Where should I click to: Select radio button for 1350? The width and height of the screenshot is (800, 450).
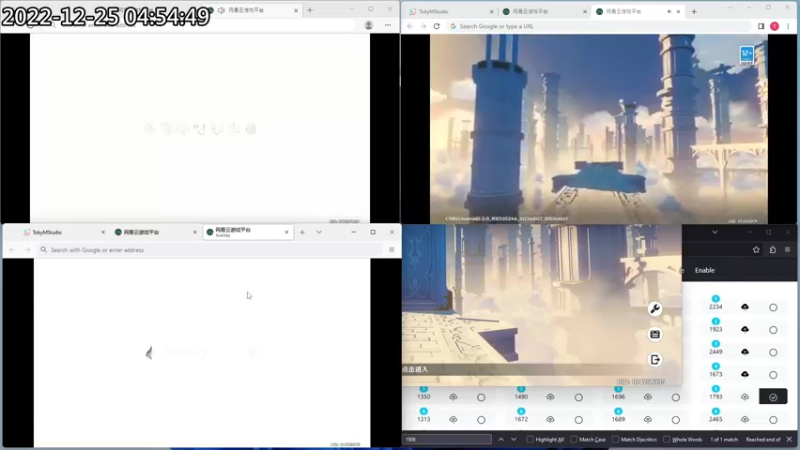click(481, 397)
